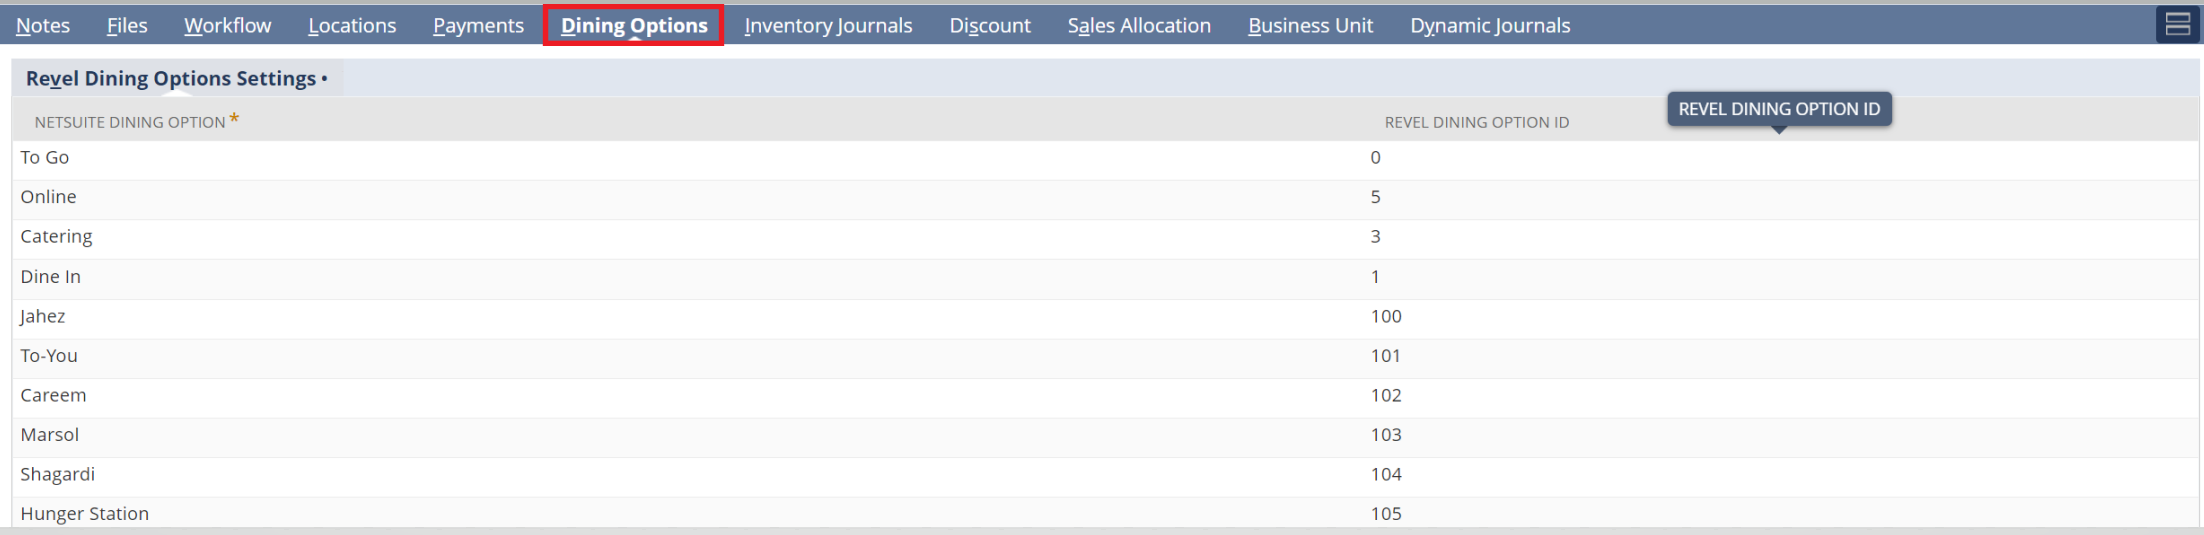Go to the Locations tab
This screenshot has width=2204, height=535.
tap(352, 25)
